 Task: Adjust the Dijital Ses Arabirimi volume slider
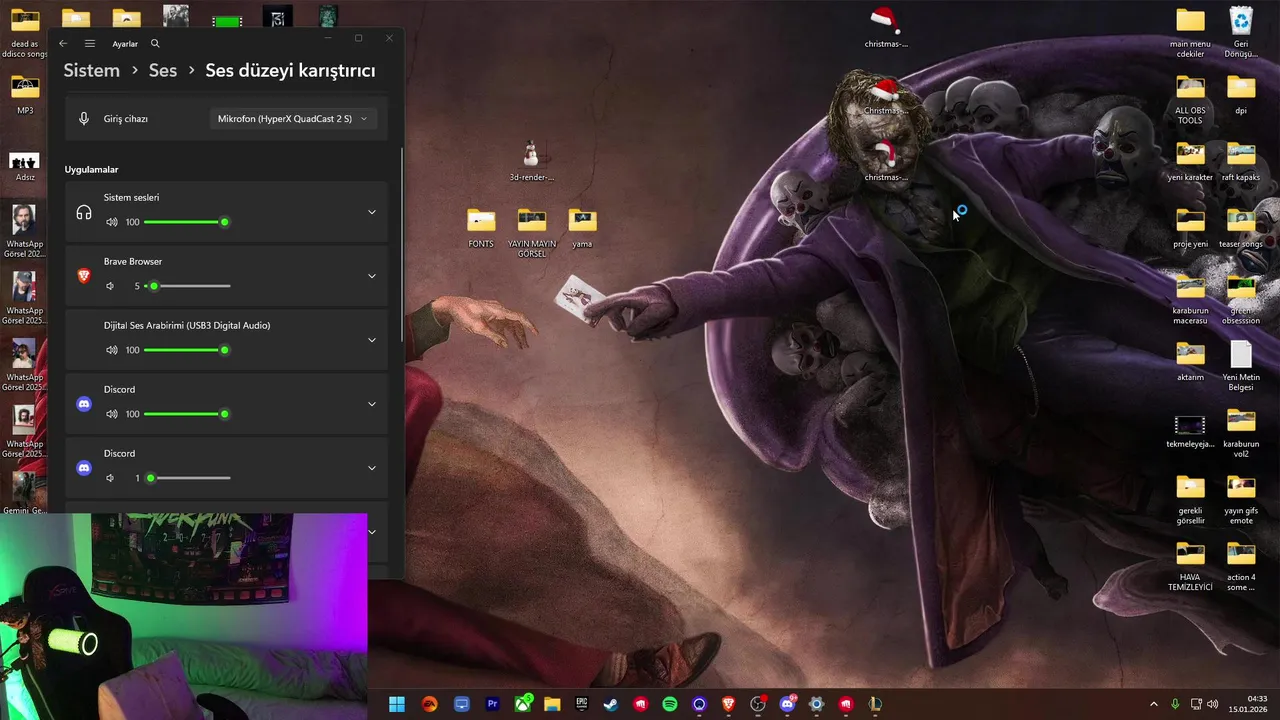187,350
